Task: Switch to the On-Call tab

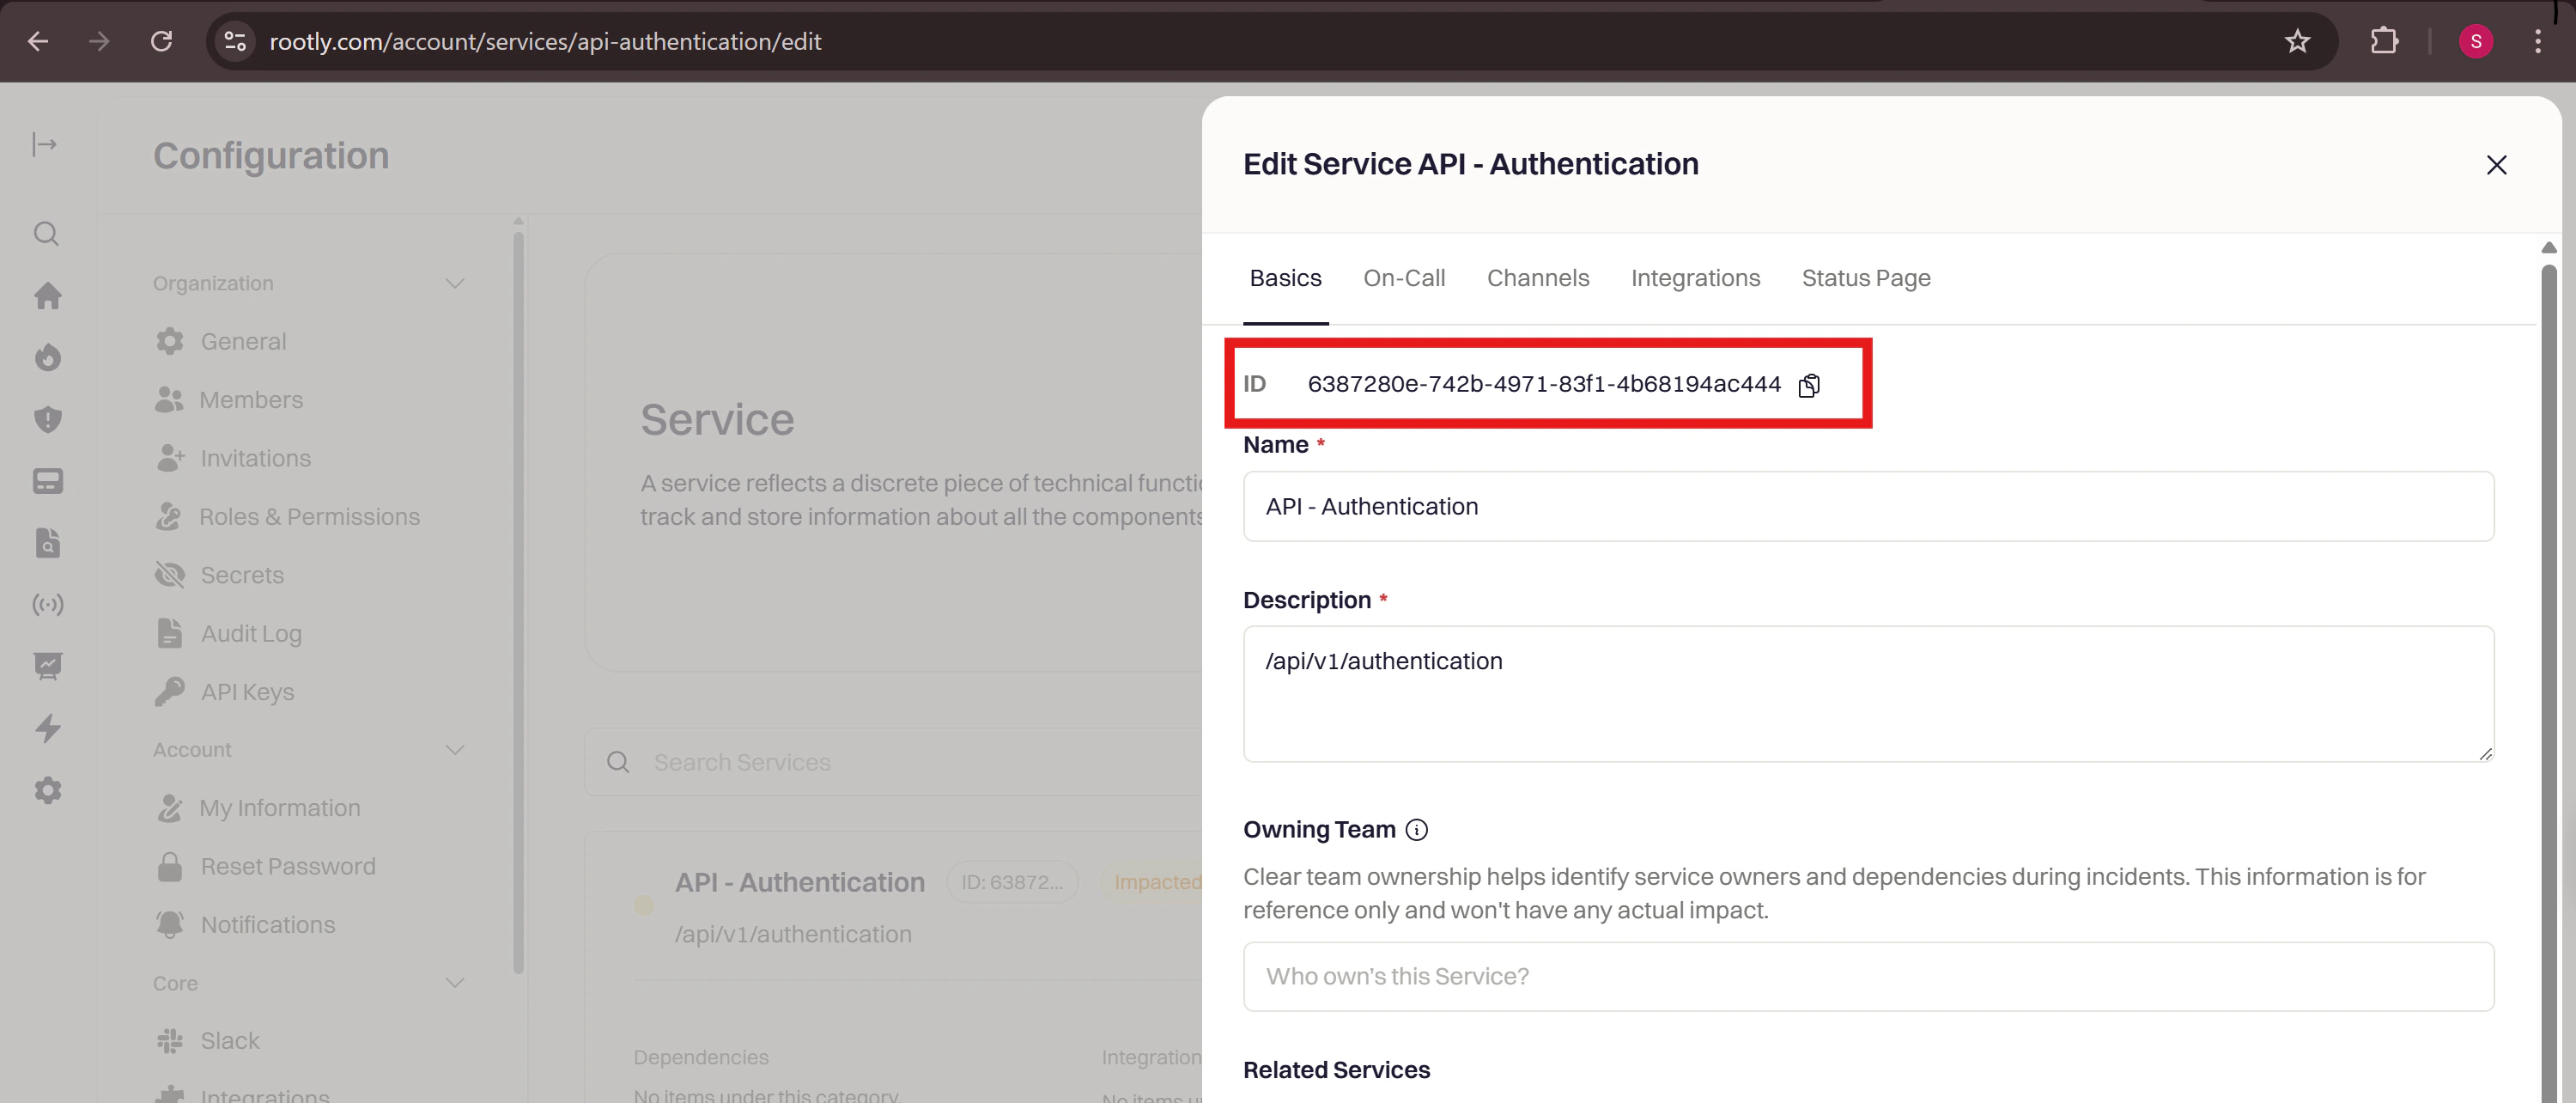Action: [x=1403, y=278]
